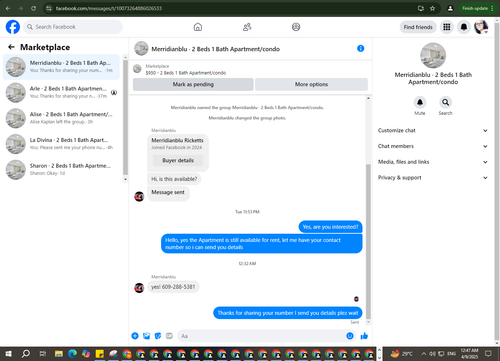Bookmark this page with the star icon

coord(432,8)
